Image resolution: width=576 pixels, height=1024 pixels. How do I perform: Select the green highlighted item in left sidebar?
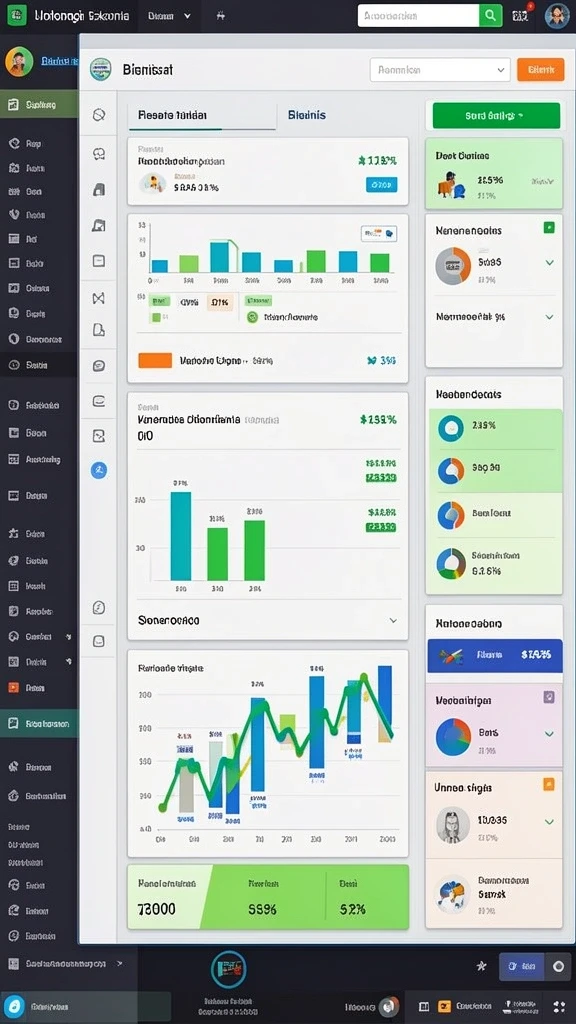click(x=39, y=104)
